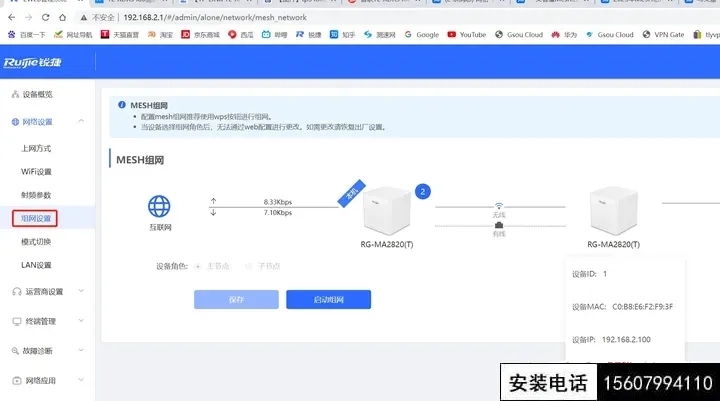This screenshot has width=720, height=401.
Task: Open the 上网方式 menu item
Action: pos(36,148)
